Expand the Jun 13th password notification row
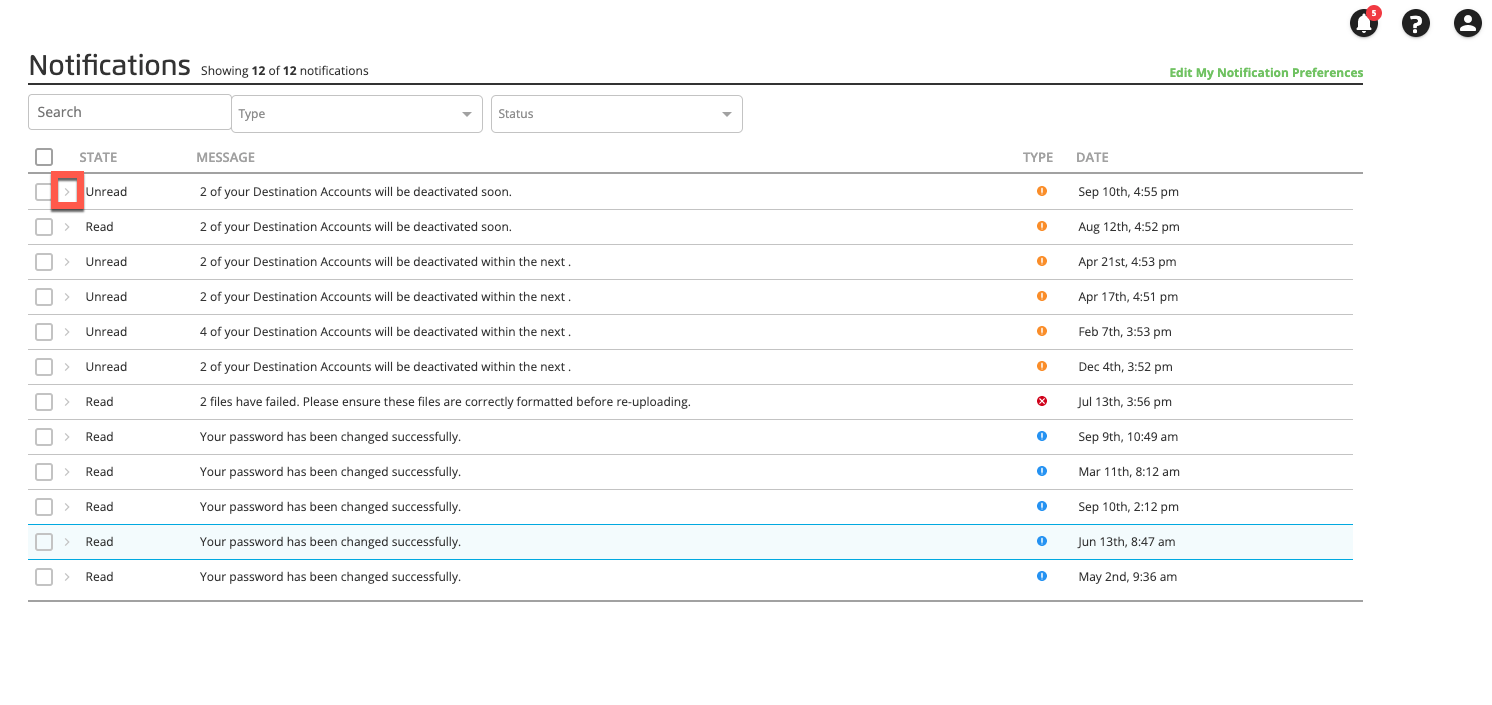 (67, 542)
